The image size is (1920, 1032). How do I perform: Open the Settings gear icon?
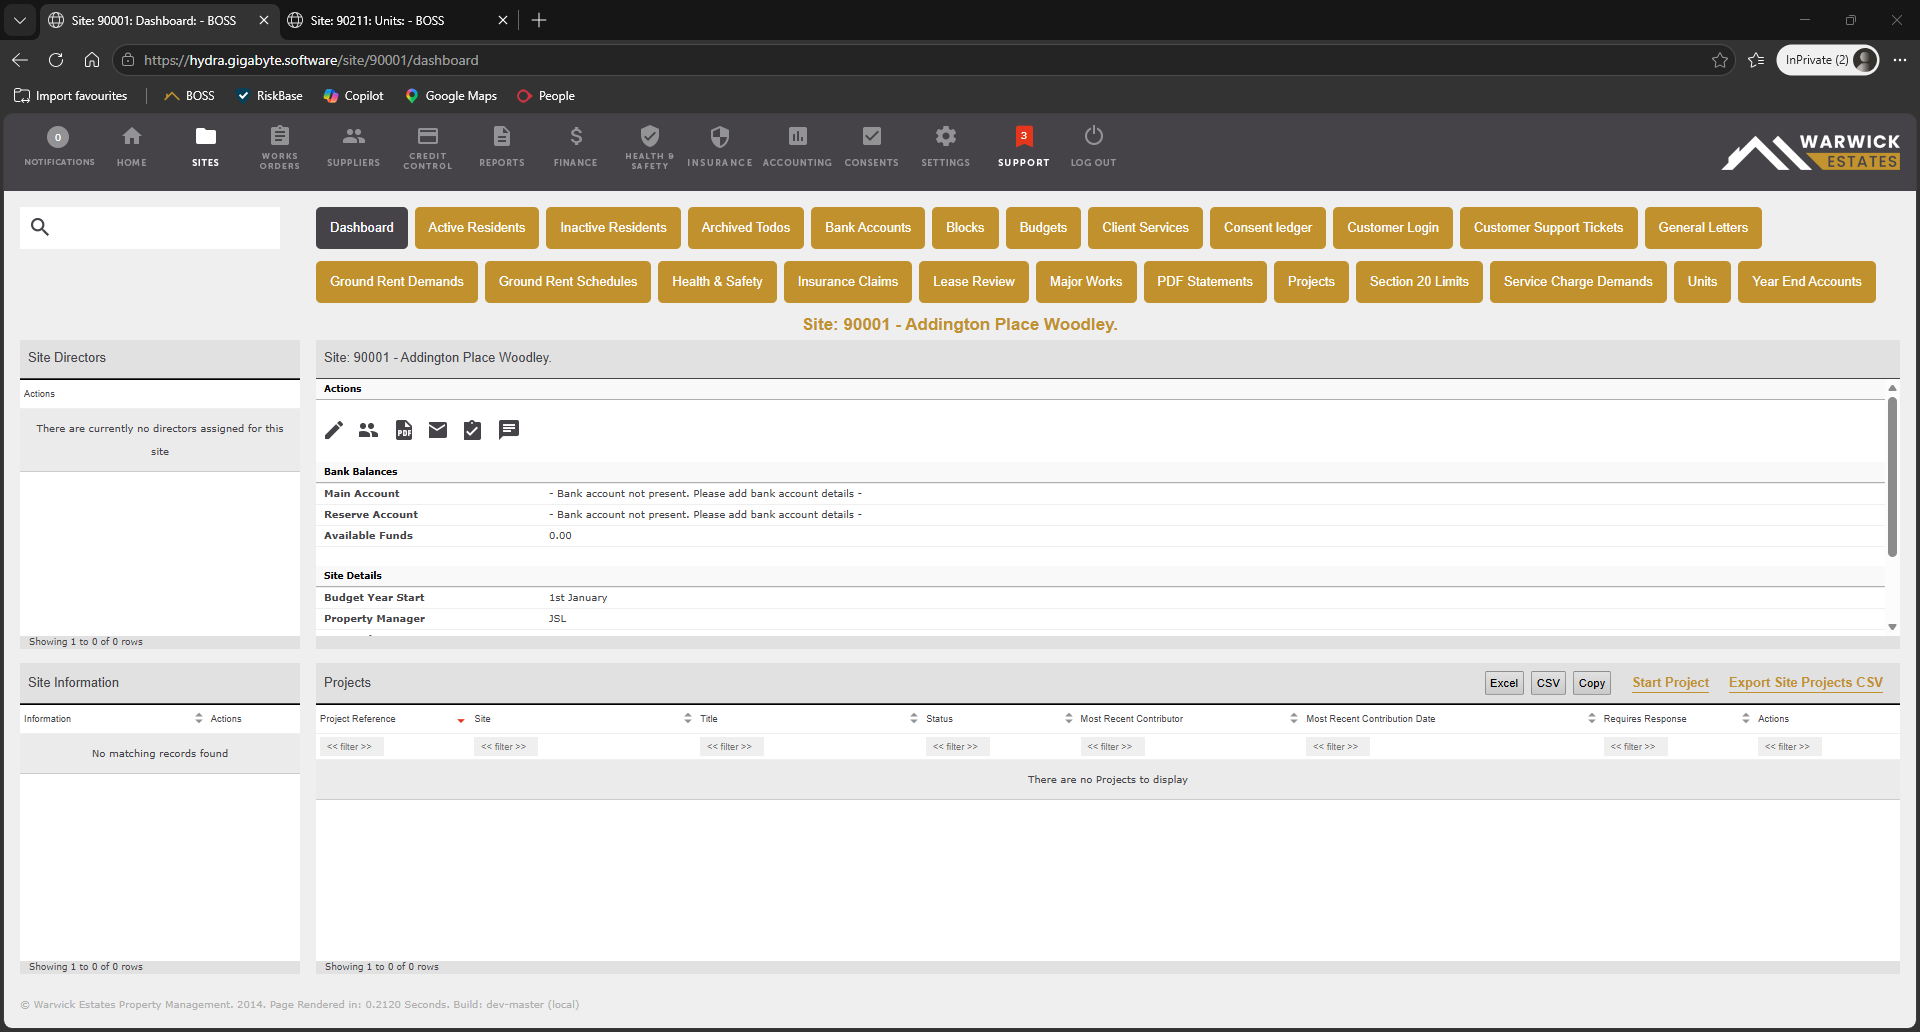pos(946,136)
